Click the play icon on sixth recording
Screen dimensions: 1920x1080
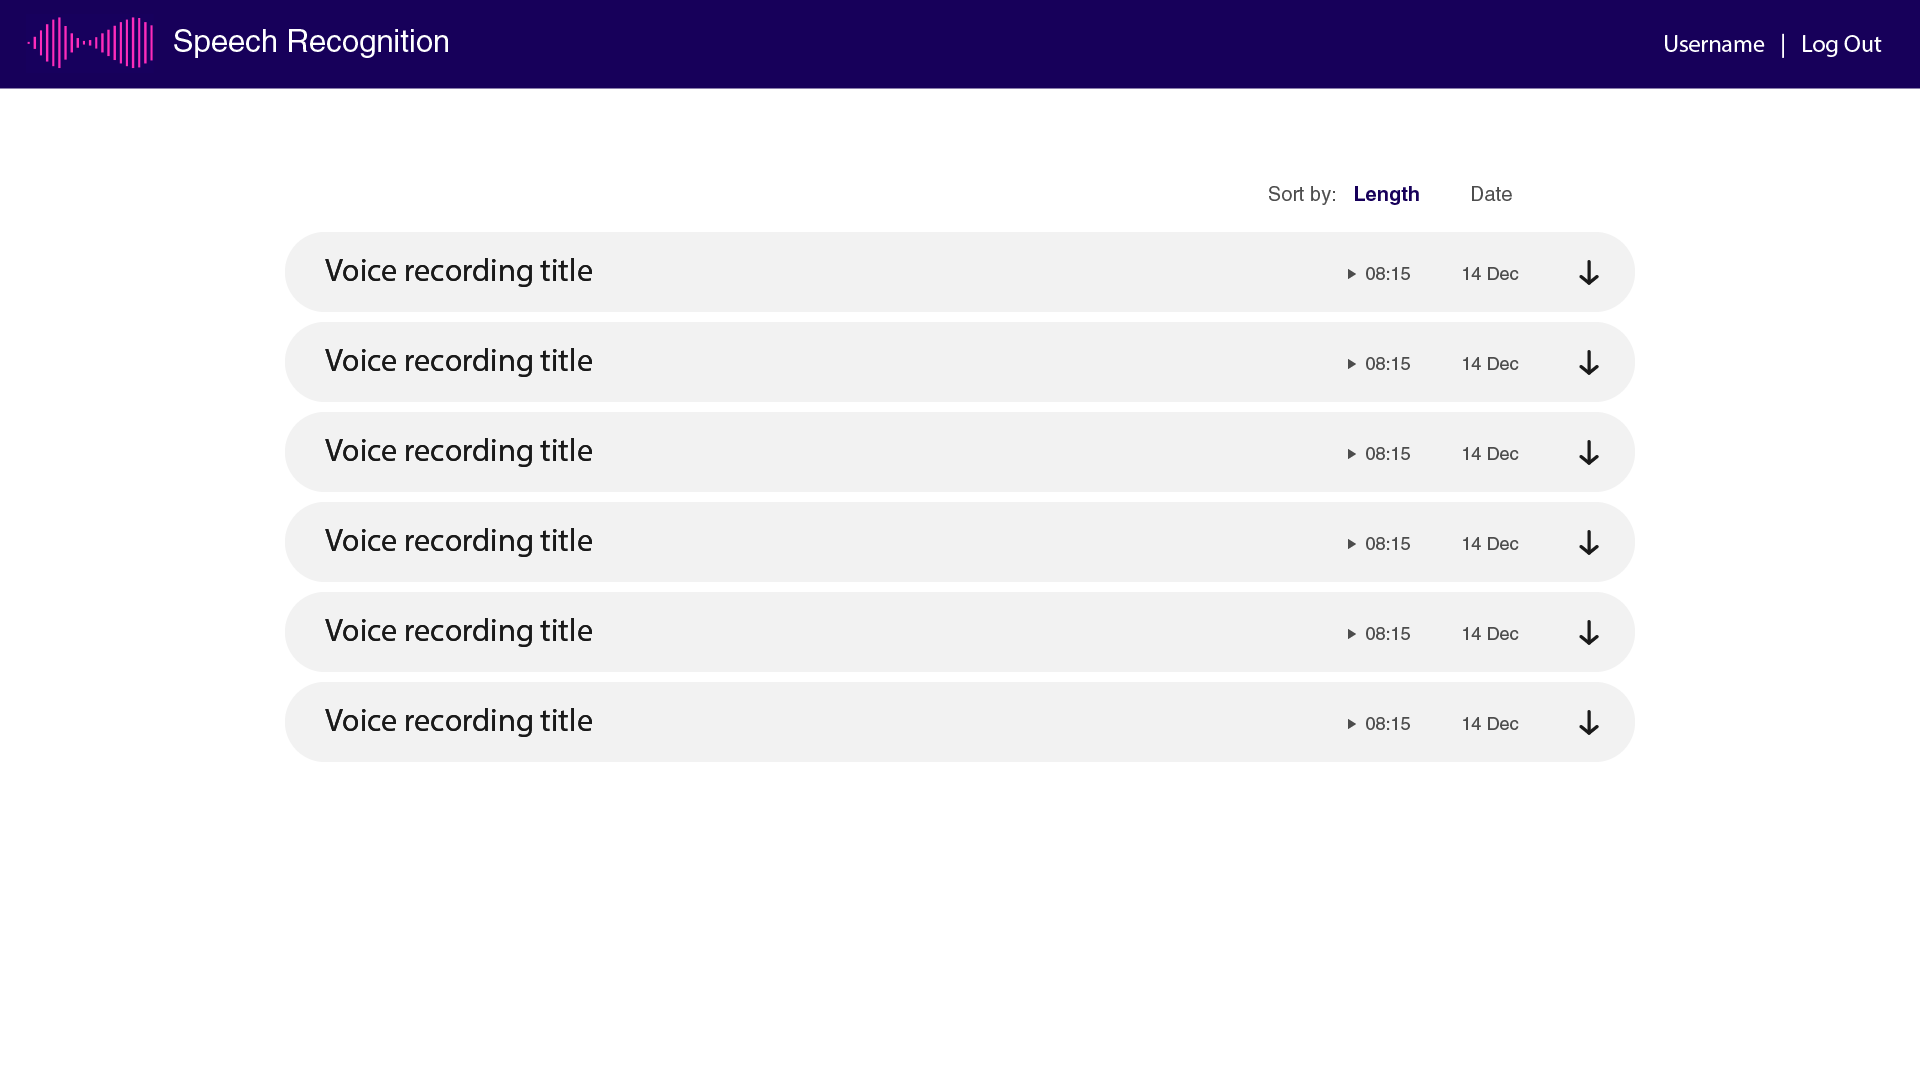(1350, 723)
